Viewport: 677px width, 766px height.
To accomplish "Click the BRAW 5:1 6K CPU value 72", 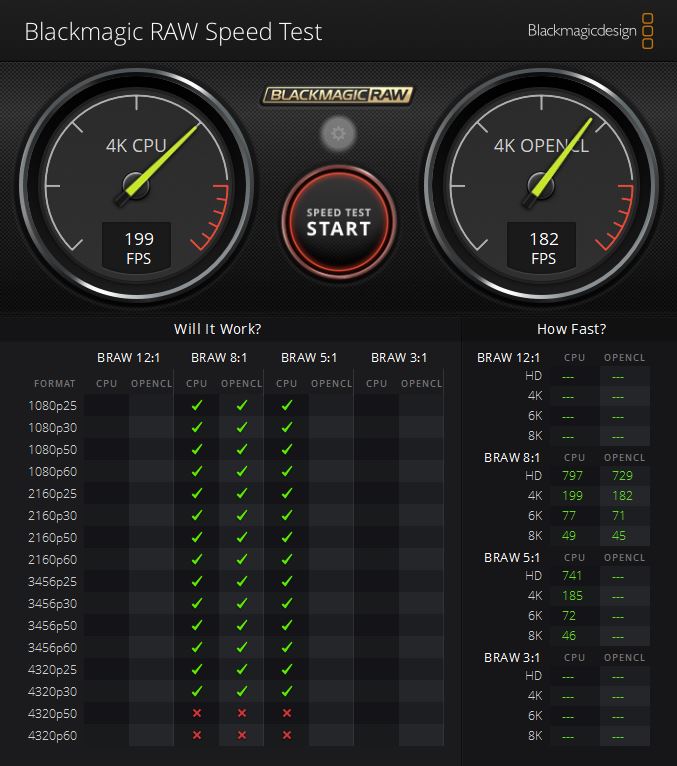I will point(569,616).
